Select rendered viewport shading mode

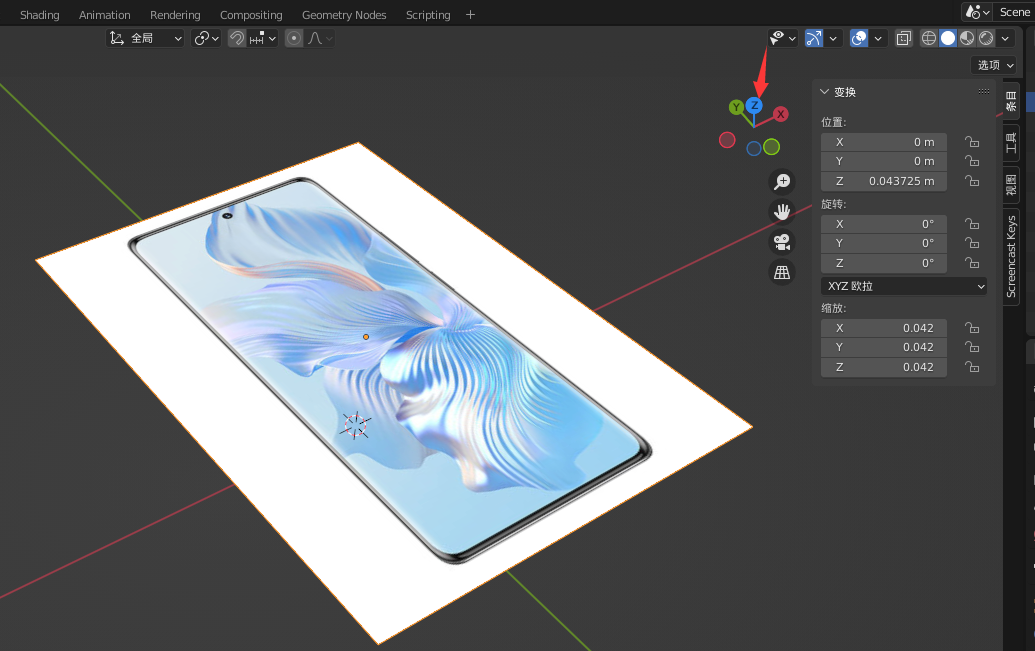pyautogui.click(x=986, y=39)
